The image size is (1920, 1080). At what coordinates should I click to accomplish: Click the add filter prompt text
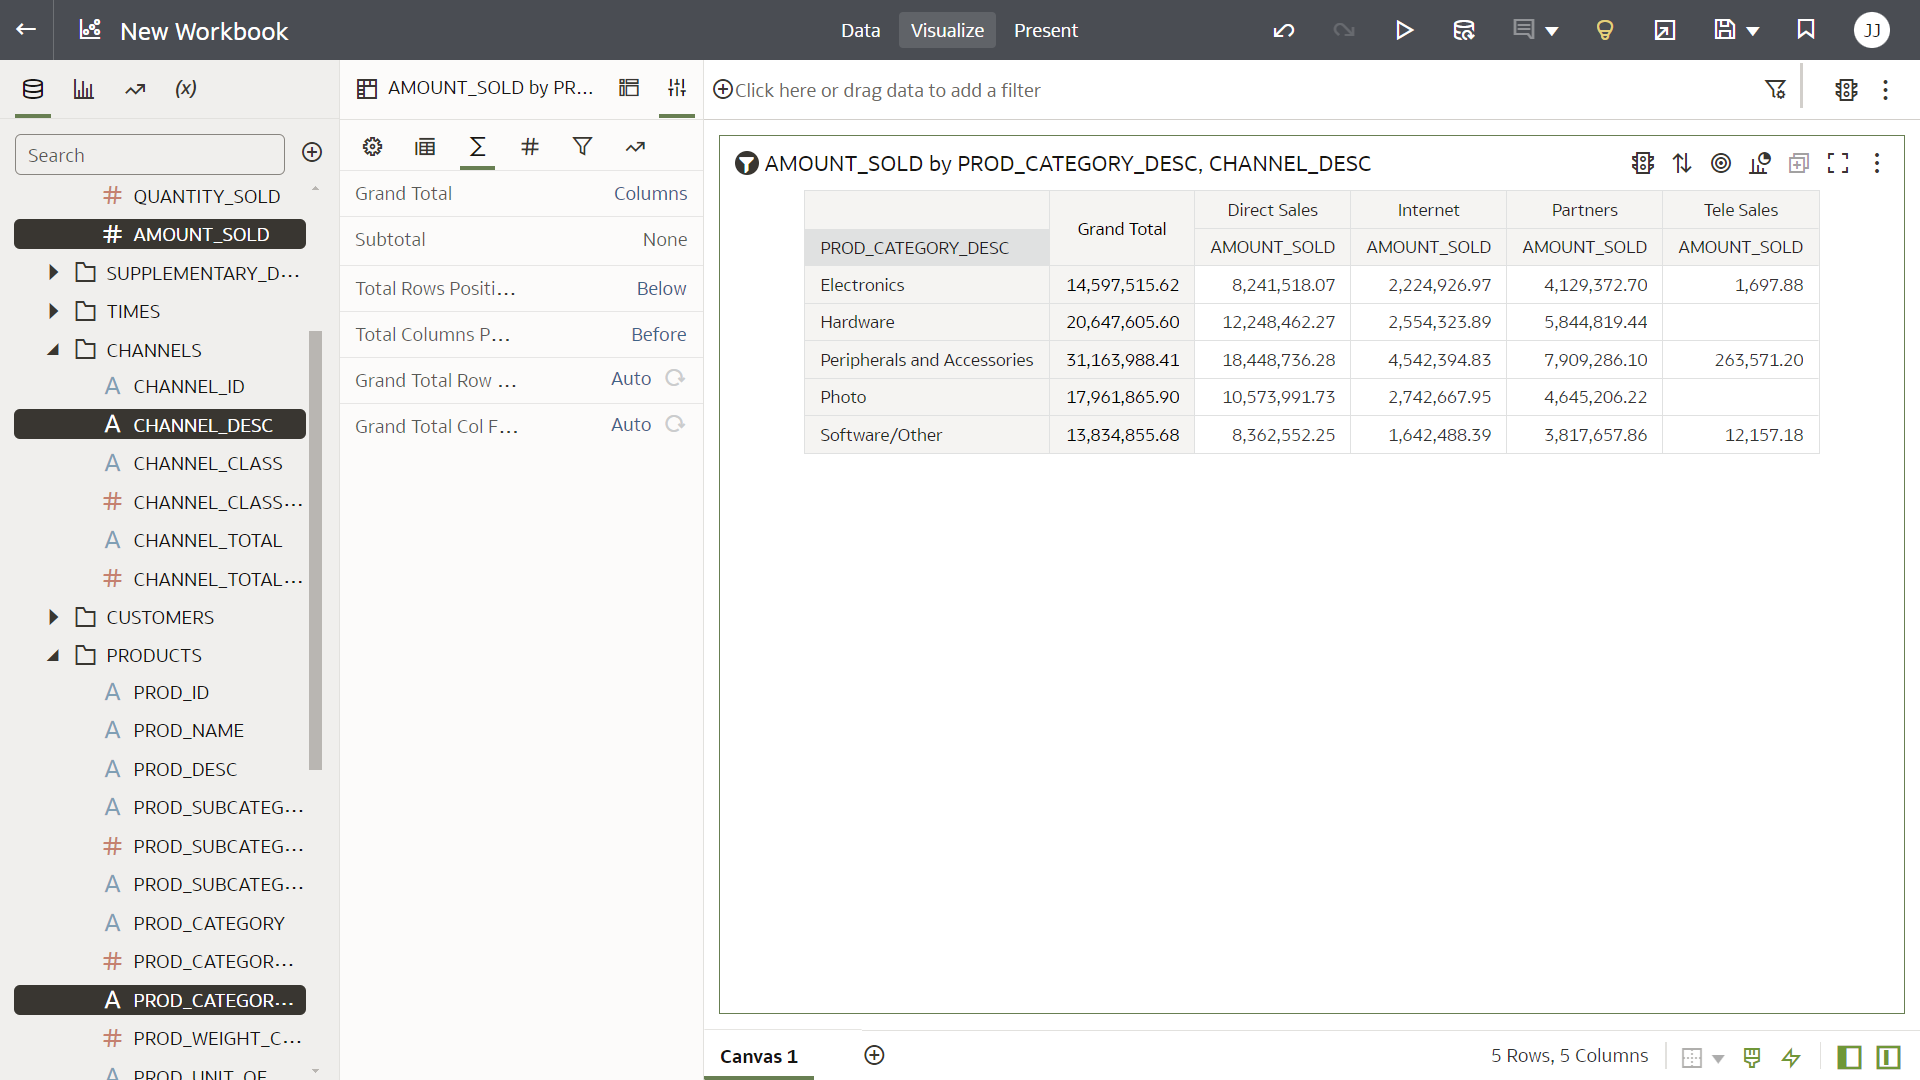887,90
